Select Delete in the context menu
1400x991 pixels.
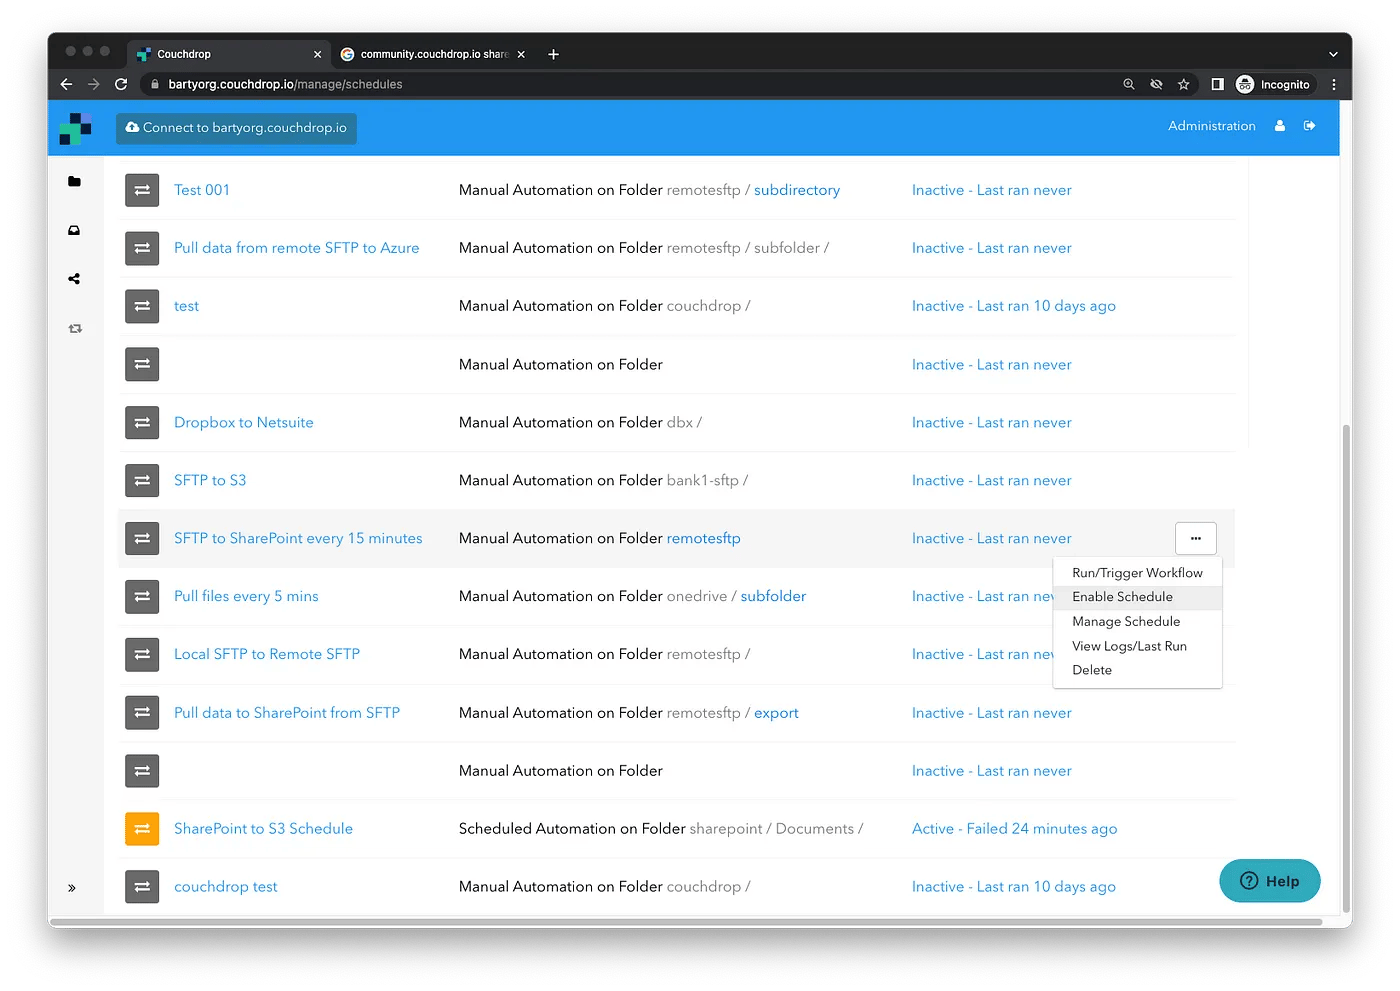click(x=1092, y=670)
